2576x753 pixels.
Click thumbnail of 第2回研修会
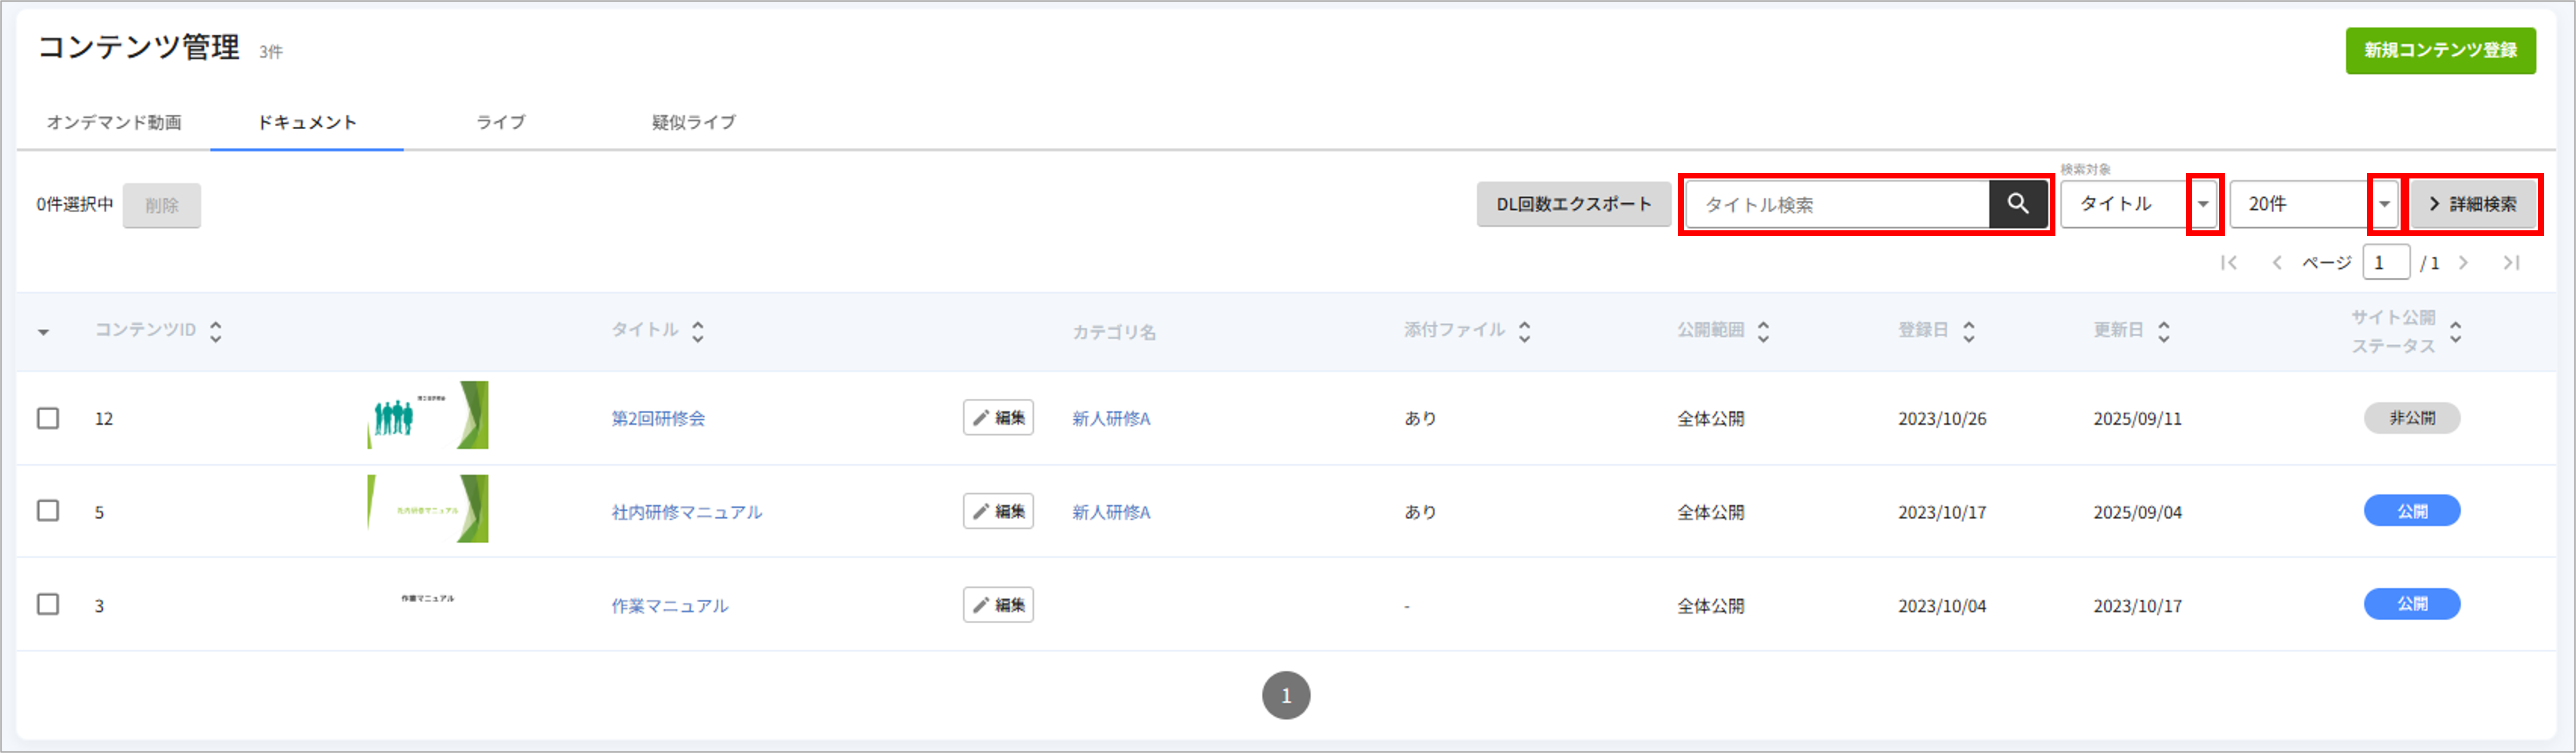tap(428, 415)
